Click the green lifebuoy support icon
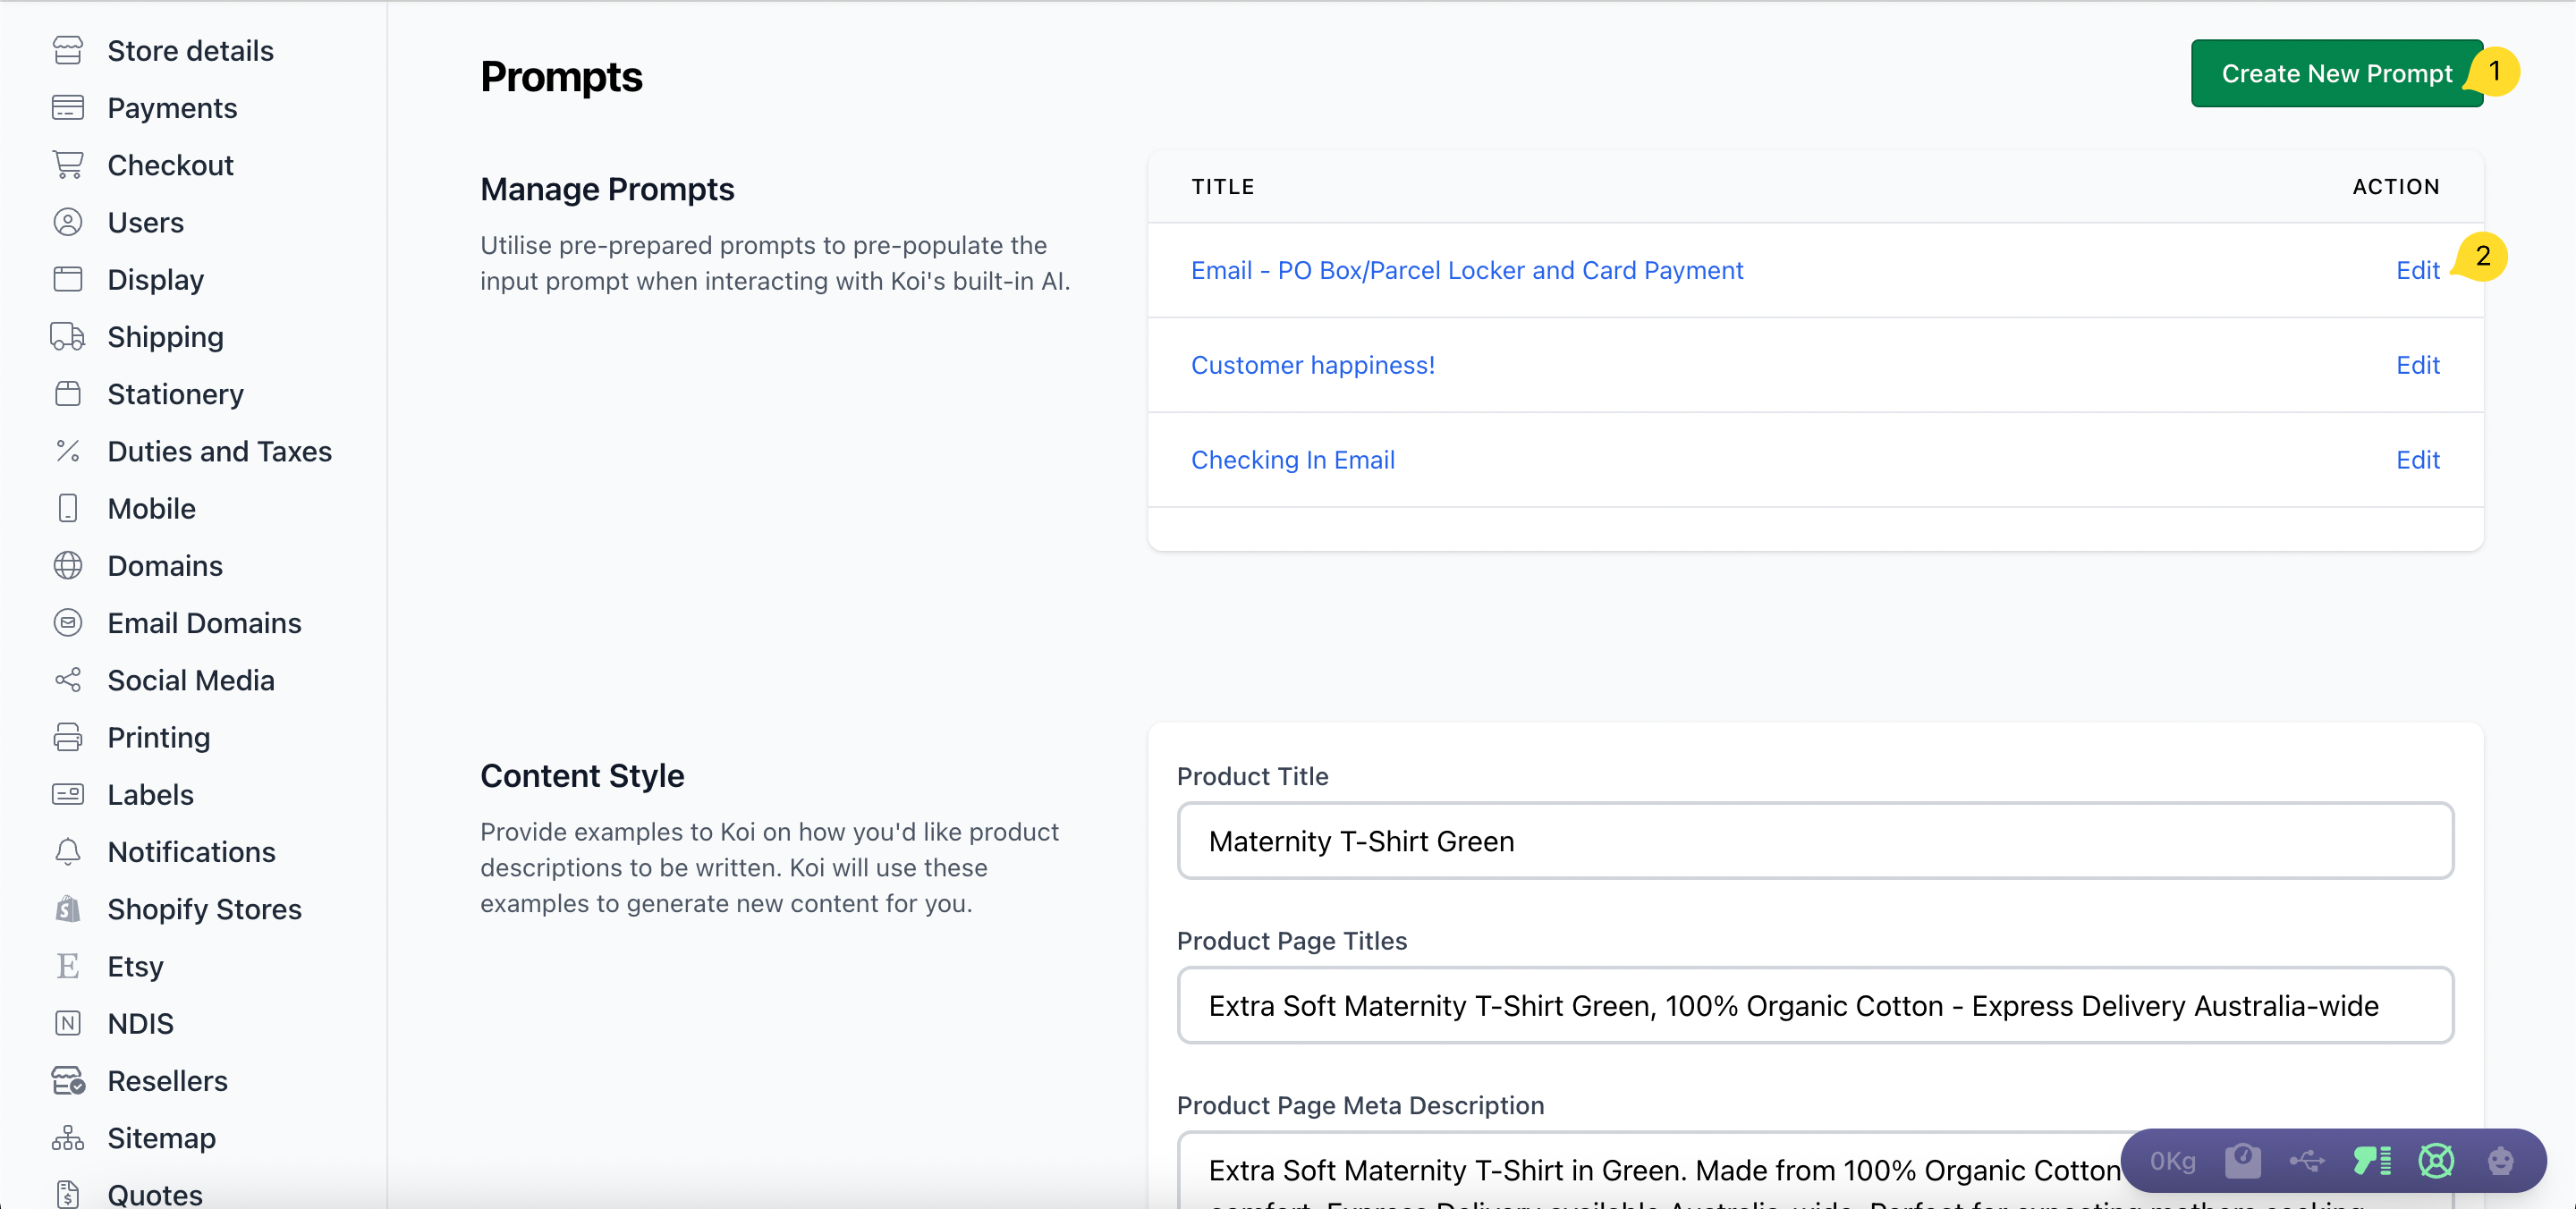The height and width of the screenshot is (1209, 2576). tap(2436, 1160)
